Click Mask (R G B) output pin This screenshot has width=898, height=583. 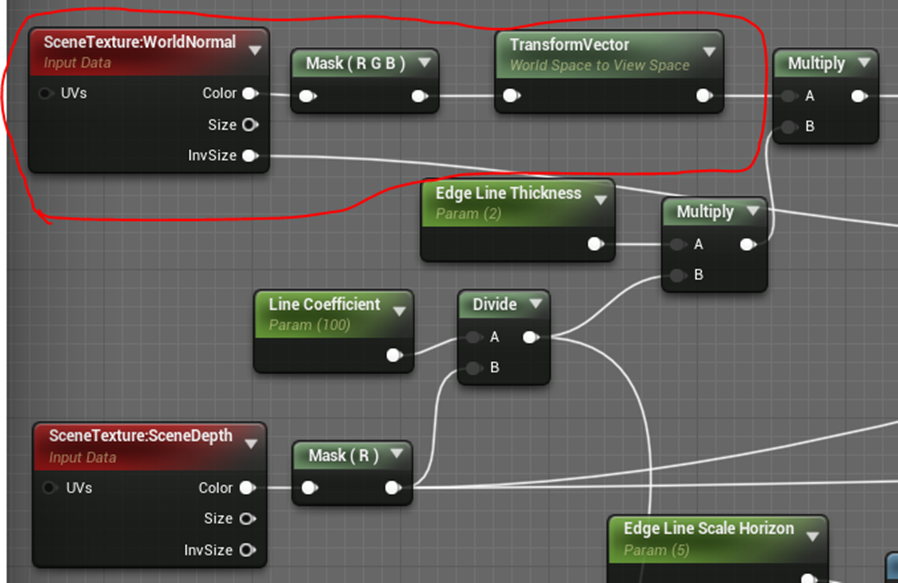(x=420, y=96)
